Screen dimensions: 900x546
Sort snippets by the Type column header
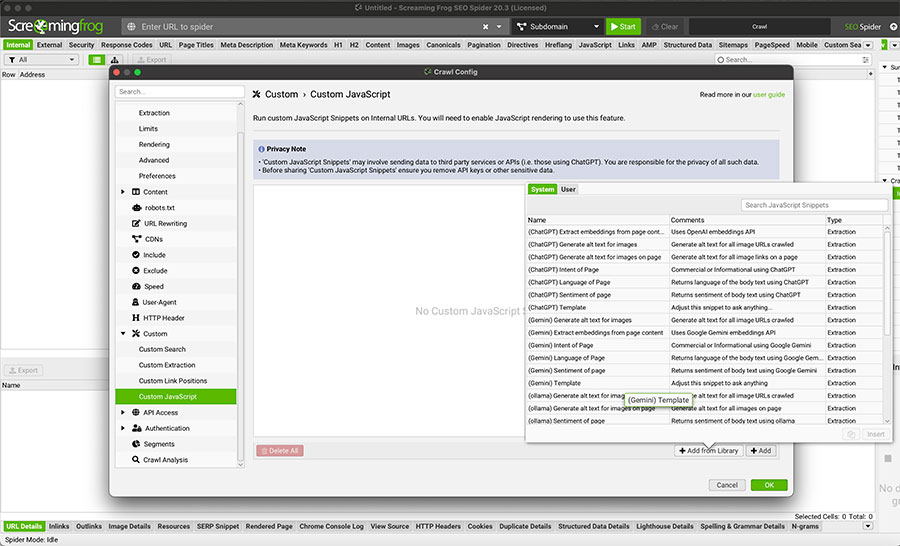pos(854,220)
